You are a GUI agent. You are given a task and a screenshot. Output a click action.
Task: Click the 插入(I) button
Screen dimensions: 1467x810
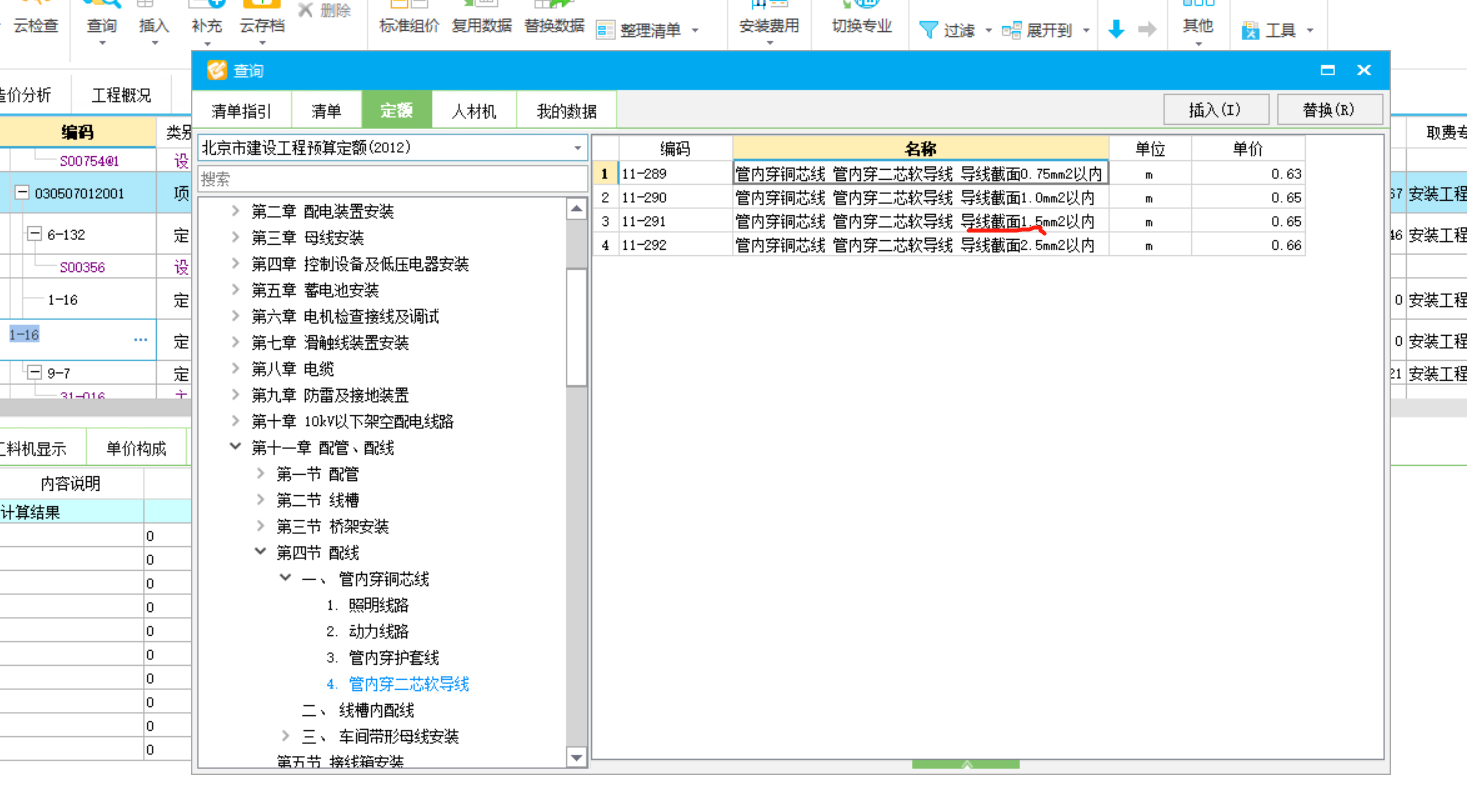tap(1216, 110)
